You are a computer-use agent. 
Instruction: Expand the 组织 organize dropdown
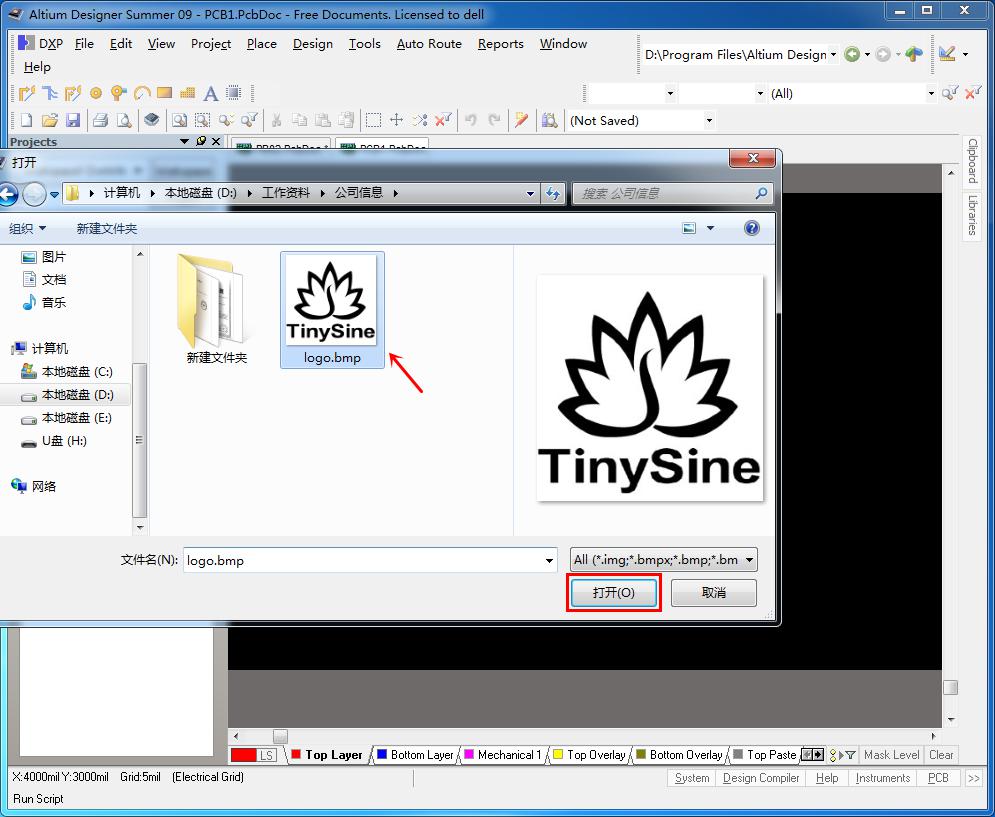point(27,229)
